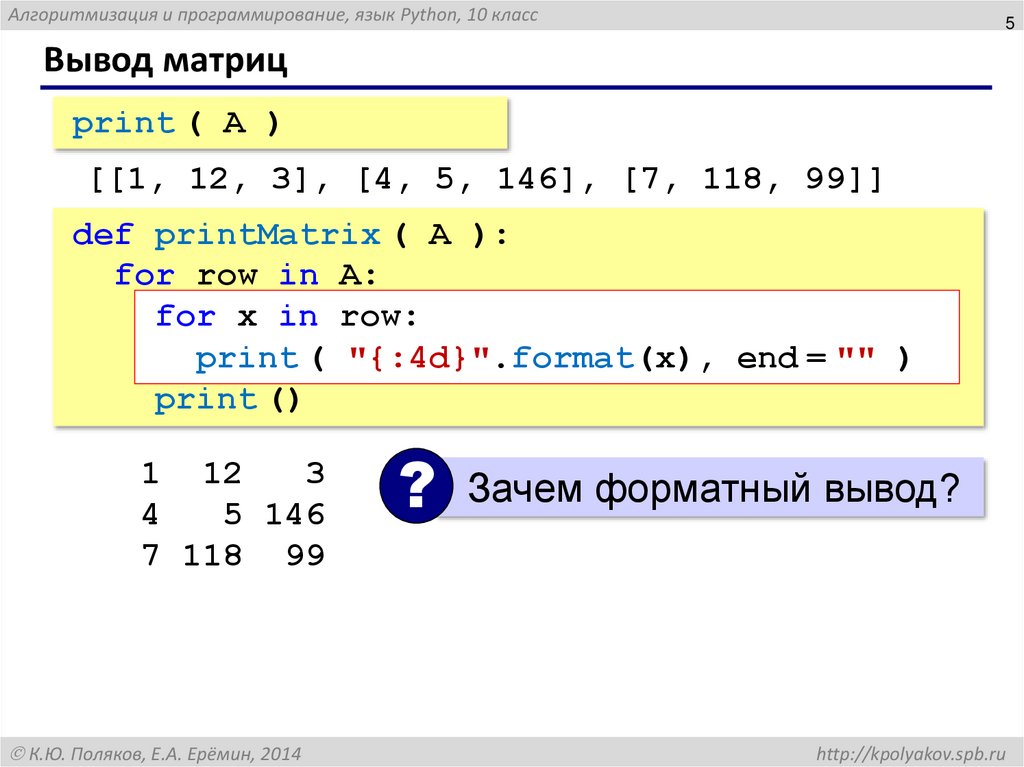Click the 'def printMatrix ( A ):' line
1024x767 pixels.
[x=290, y=235]
